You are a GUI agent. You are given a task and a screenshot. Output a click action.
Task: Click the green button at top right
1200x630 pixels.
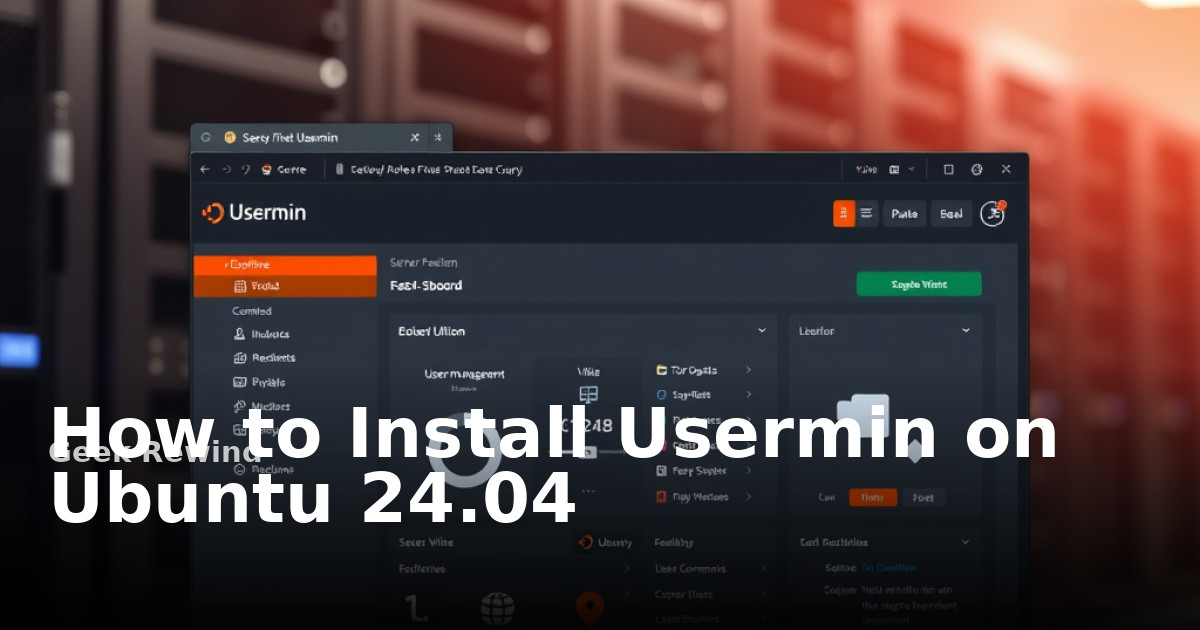click(919, 284)
